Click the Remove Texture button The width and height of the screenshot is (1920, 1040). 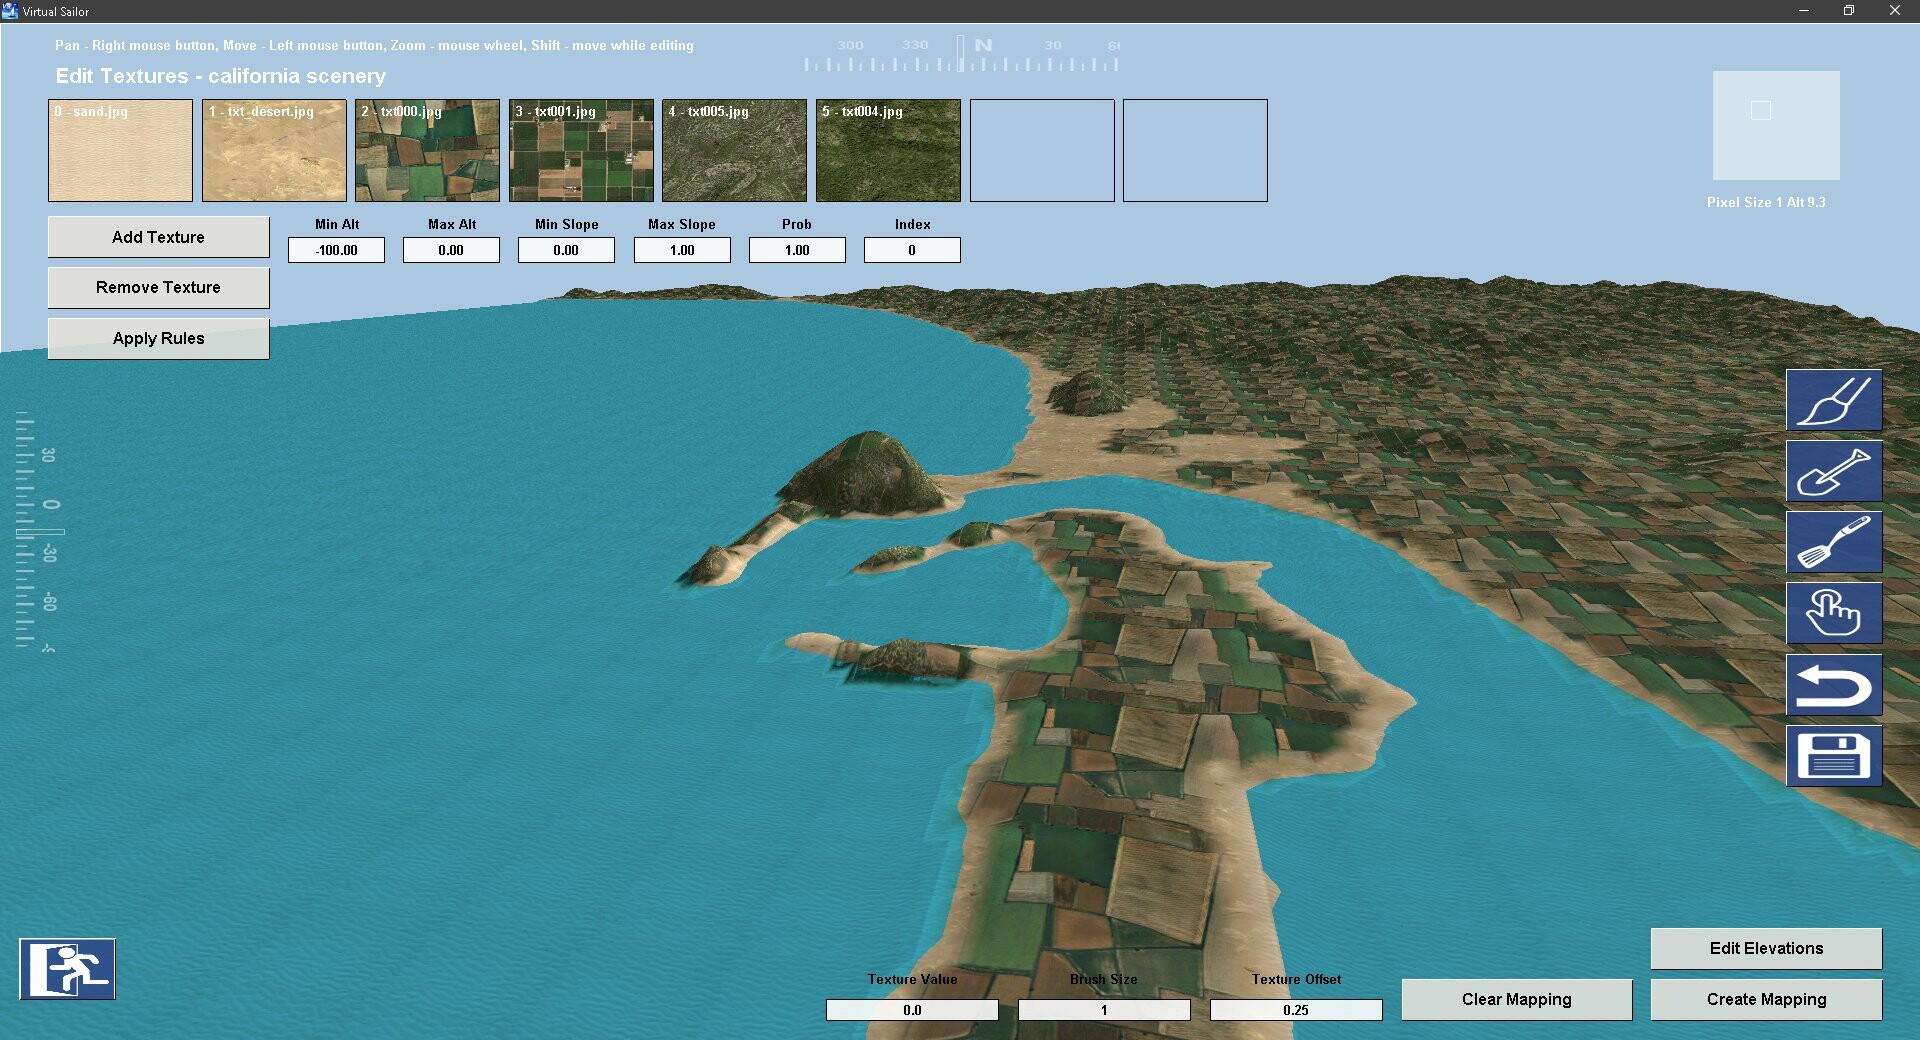tap(157, 287)
